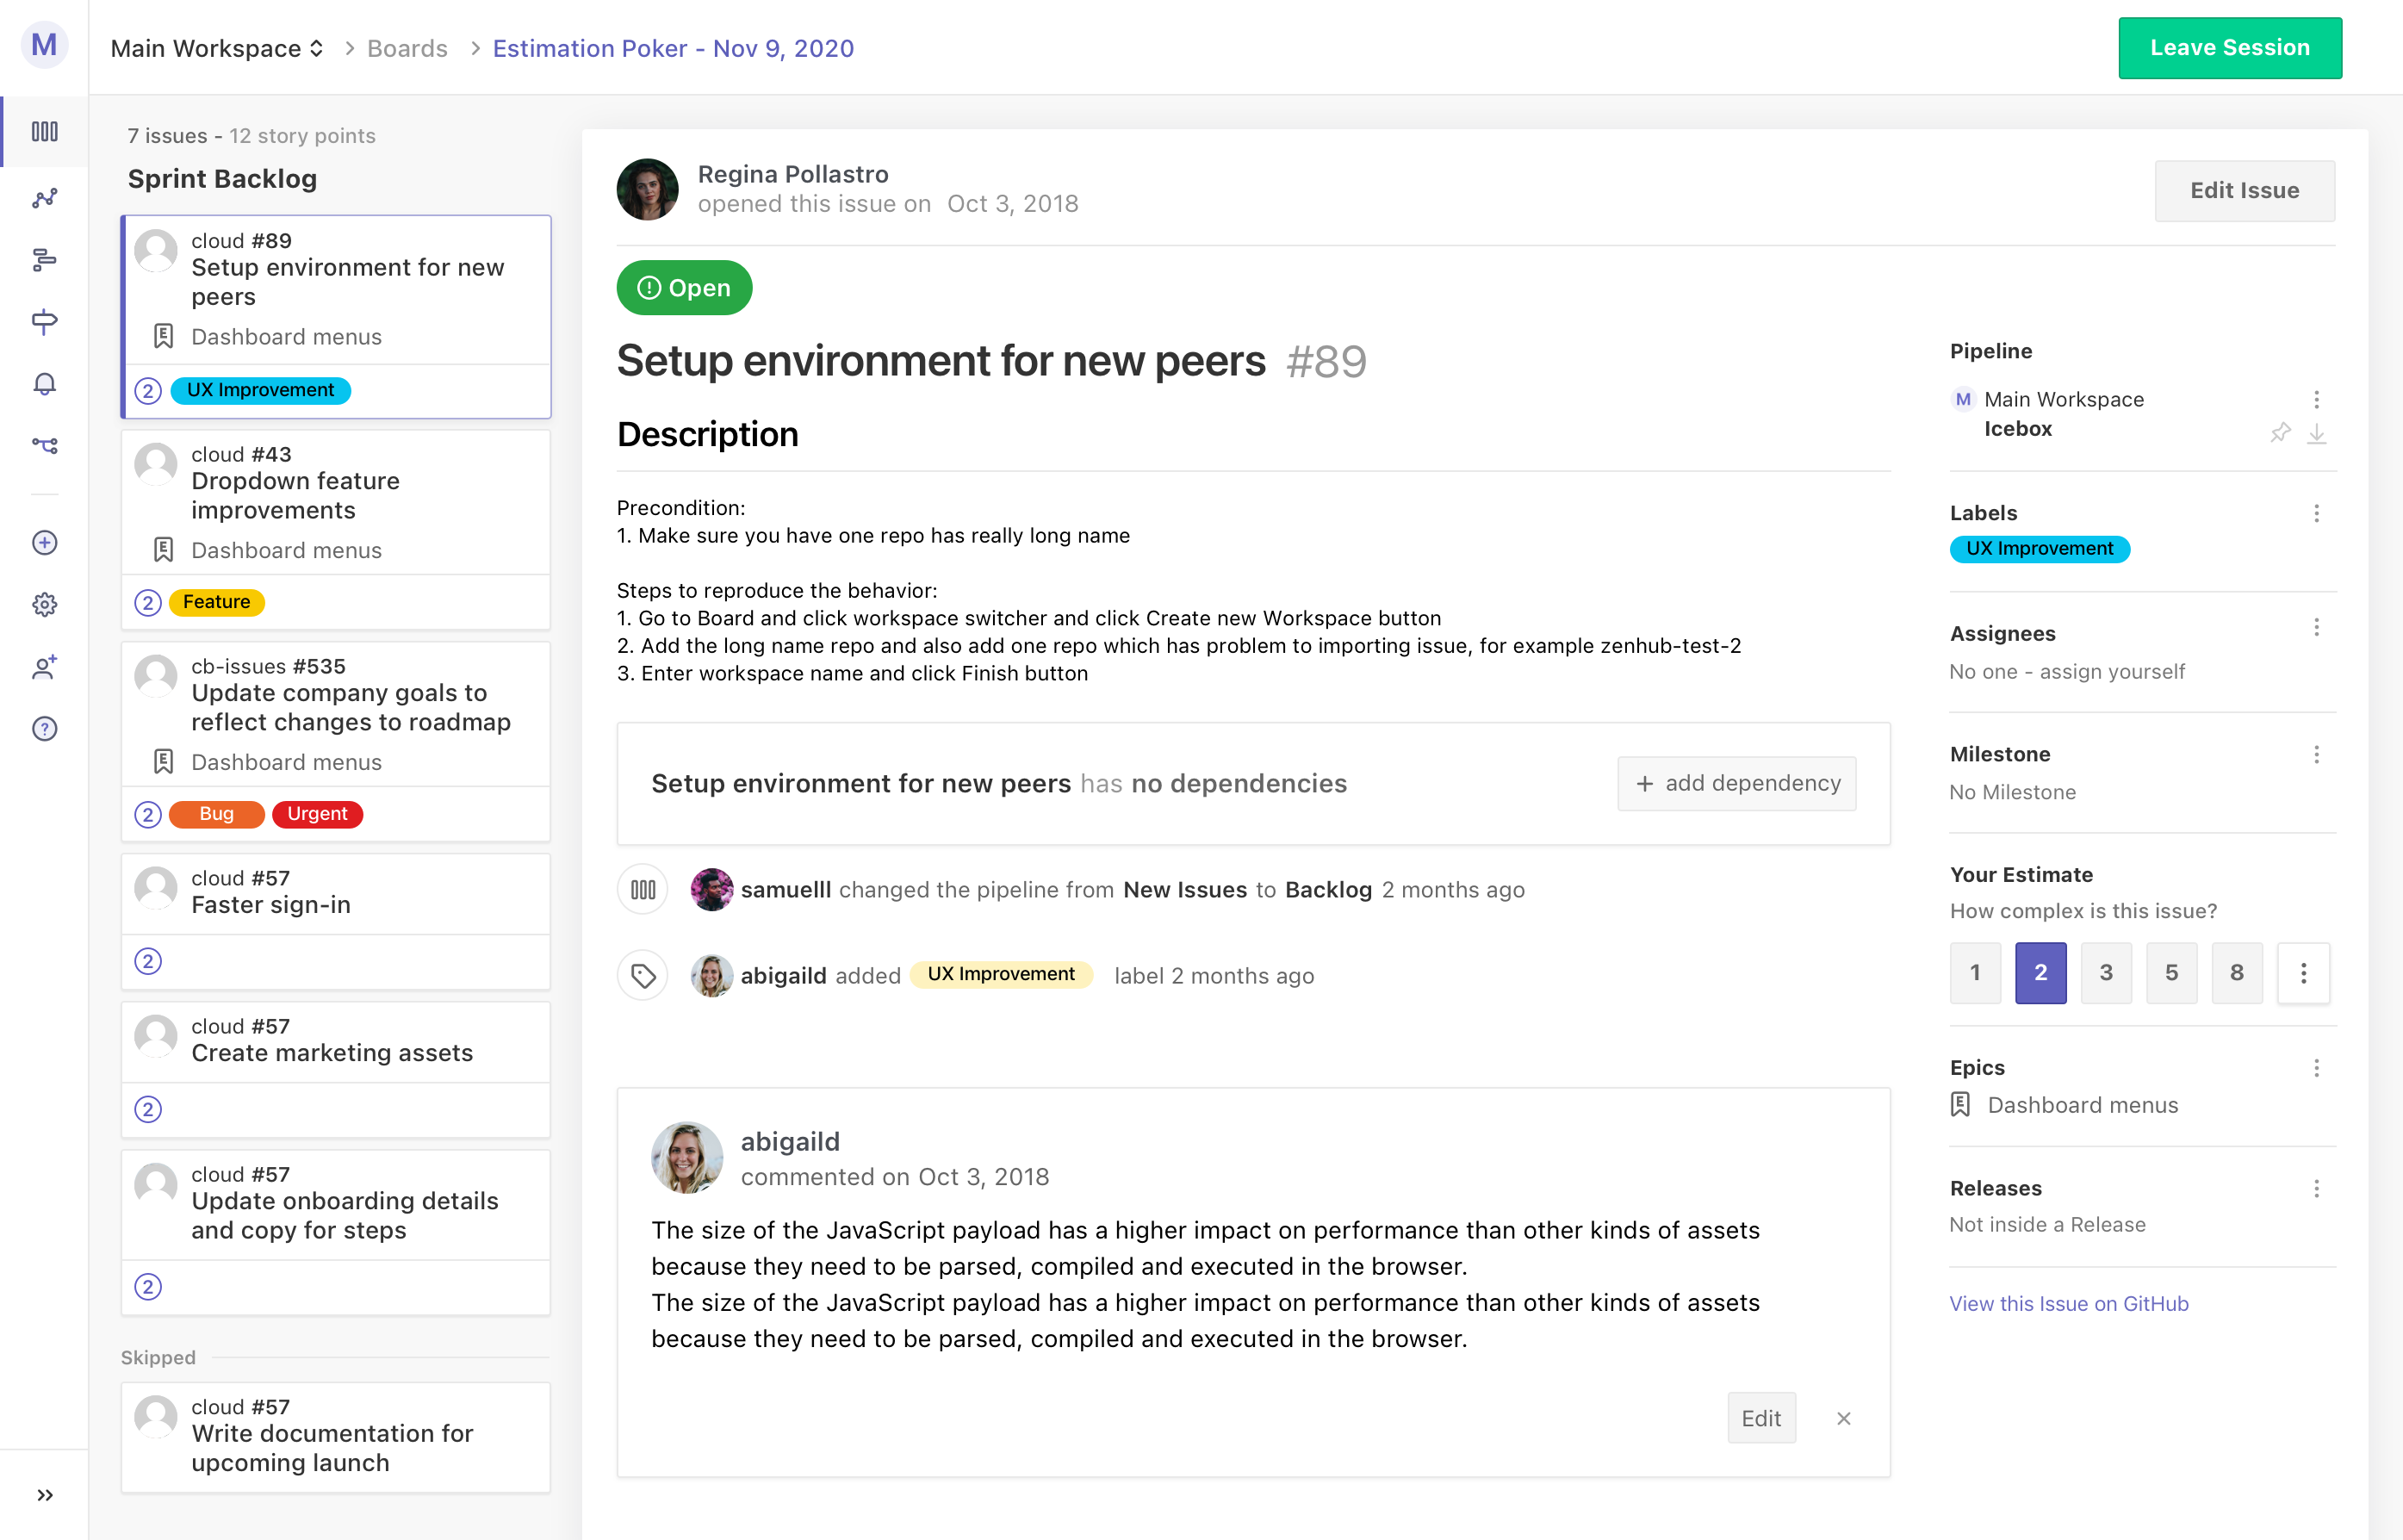Select Dropdown feature improvements issue card
The width and height of the screenshot is (2403, 1540).
coord(335,497)
